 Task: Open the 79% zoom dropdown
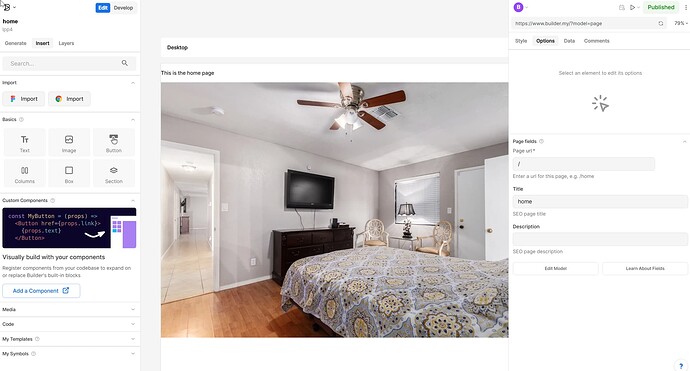tap(681, 23)
